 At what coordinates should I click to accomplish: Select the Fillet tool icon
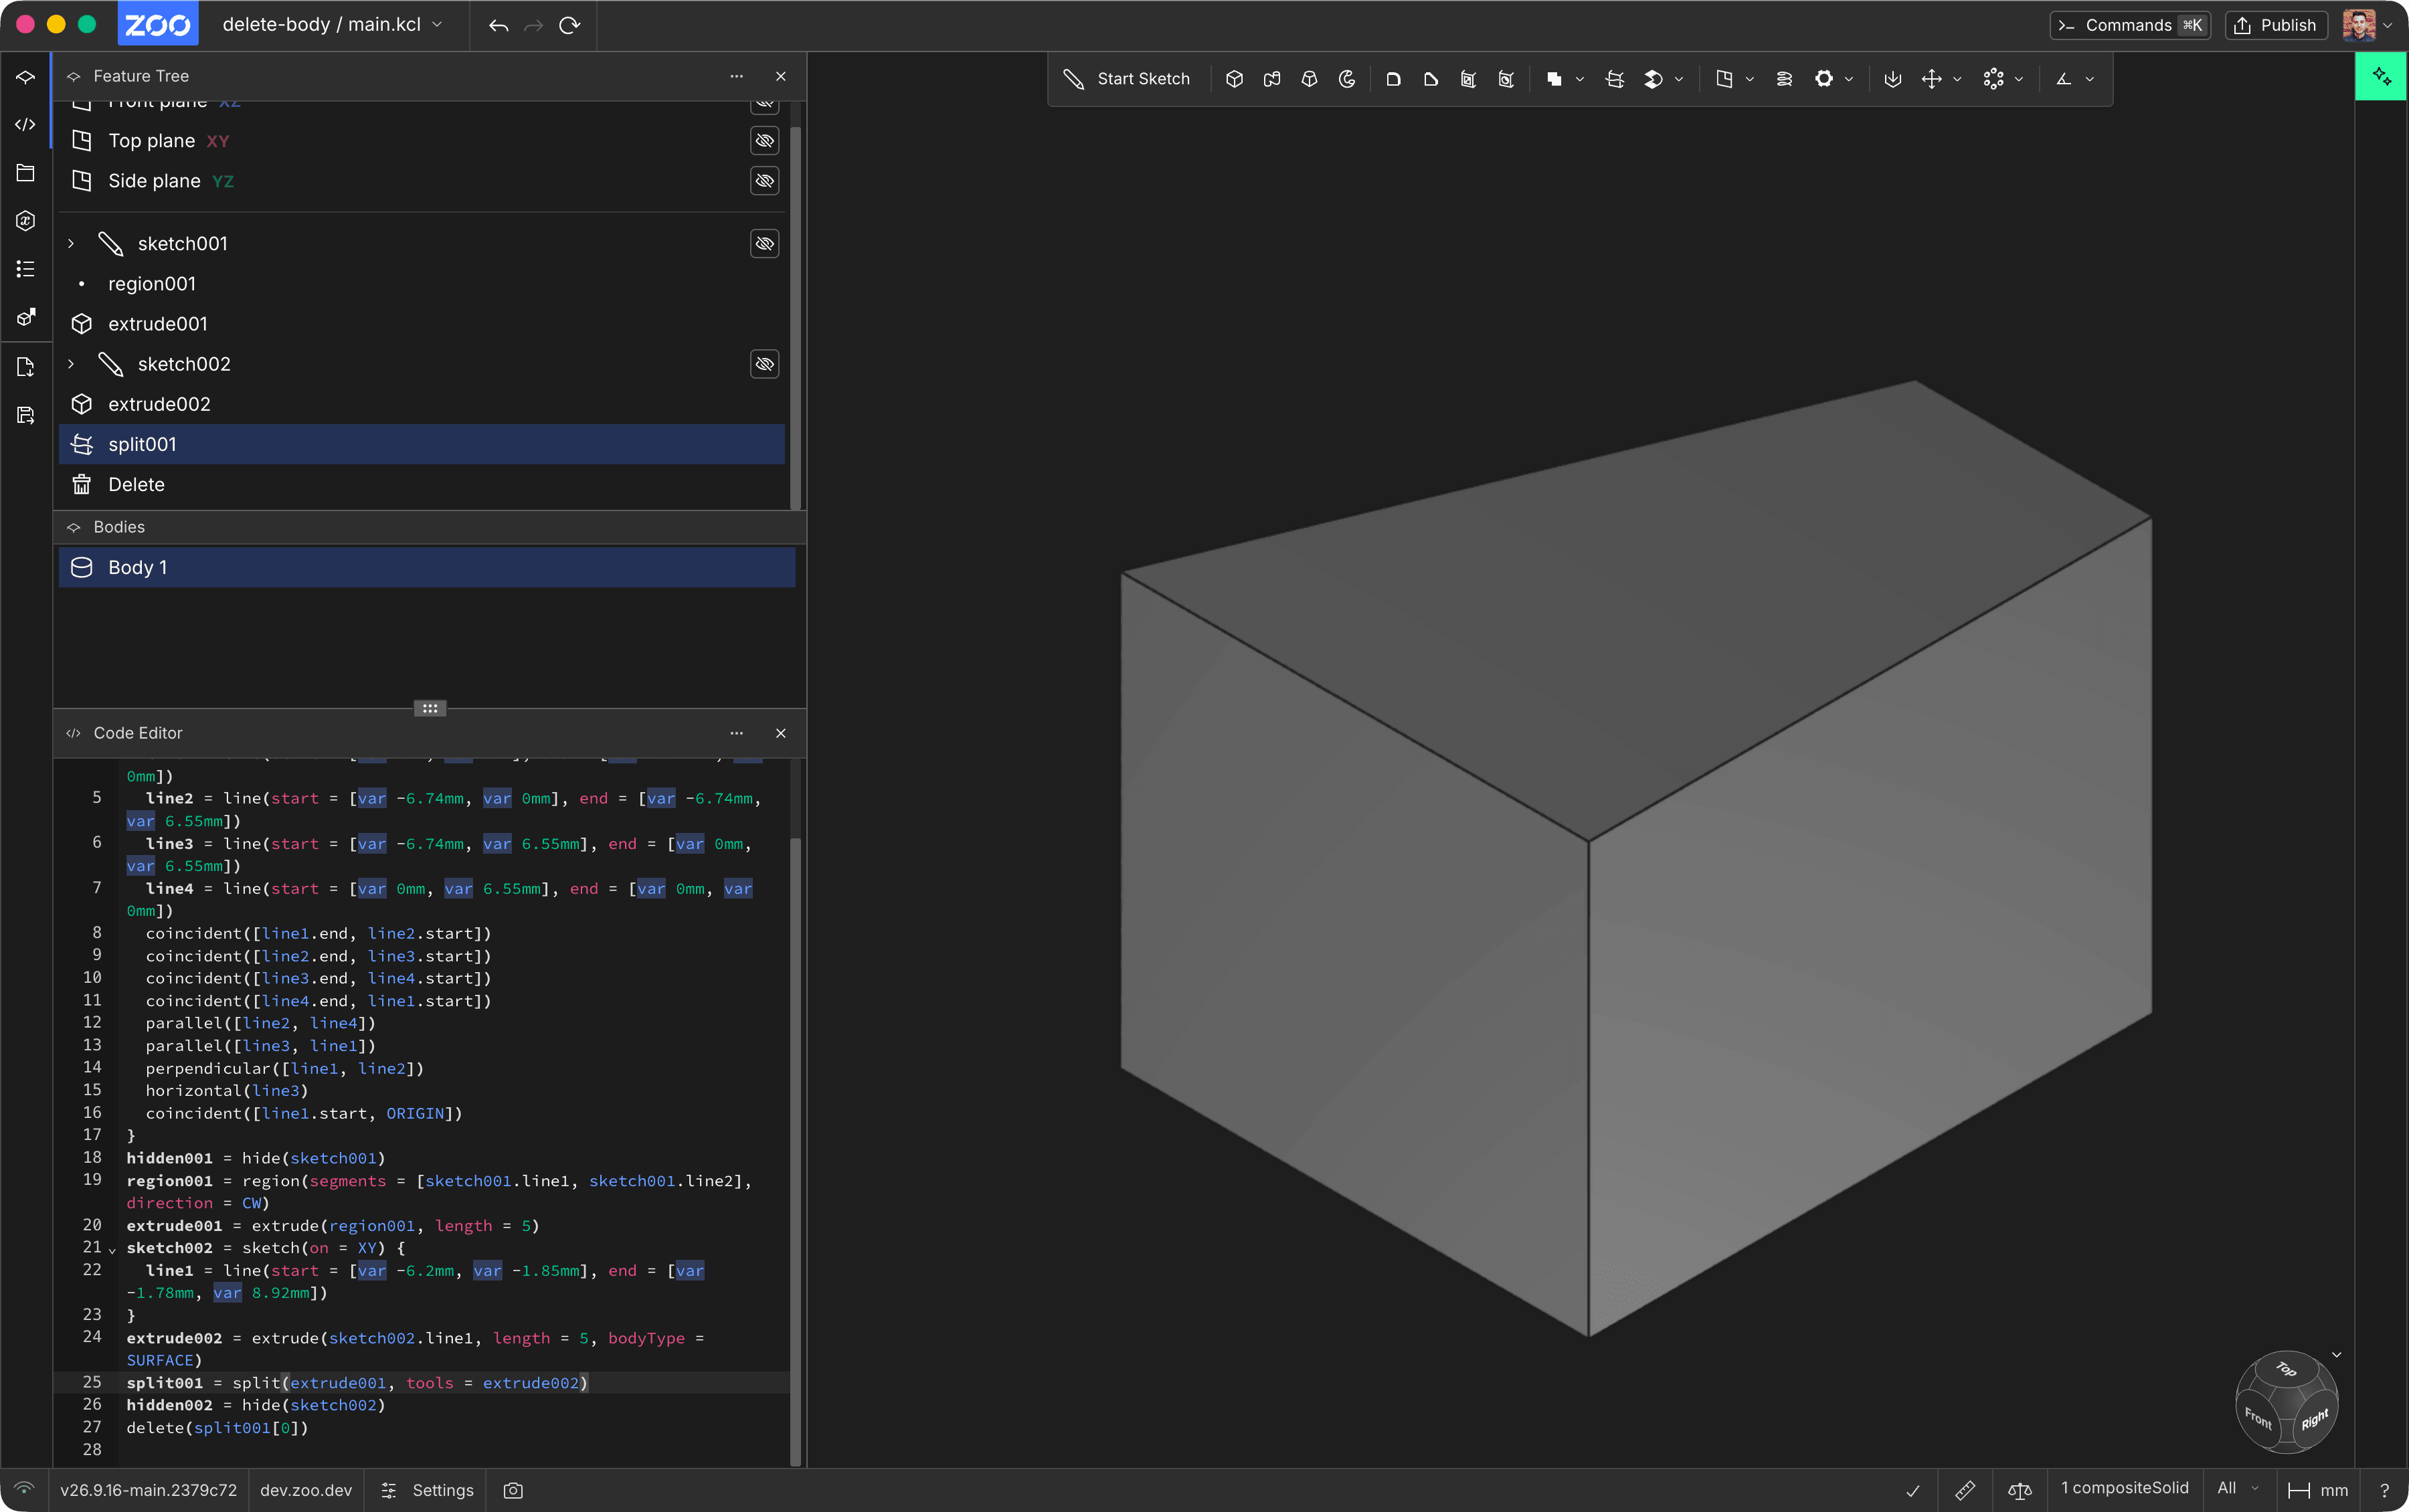click(x=1393, y=79)
